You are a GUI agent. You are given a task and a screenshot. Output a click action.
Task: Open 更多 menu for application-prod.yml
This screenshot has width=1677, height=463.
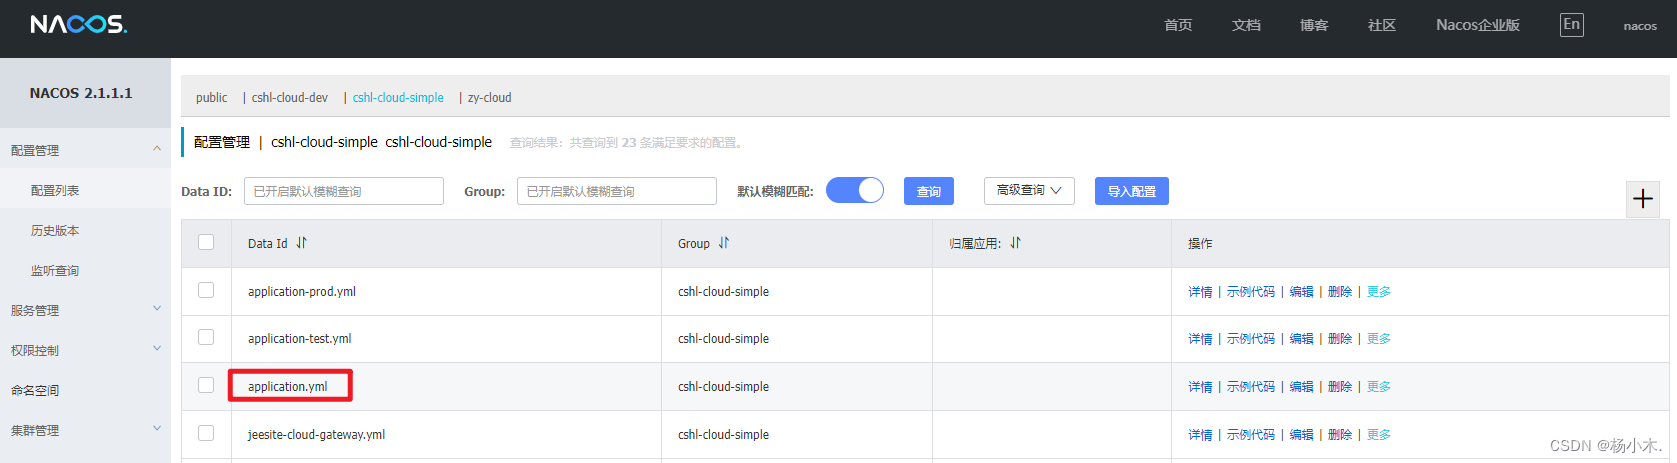[1379, 292]
